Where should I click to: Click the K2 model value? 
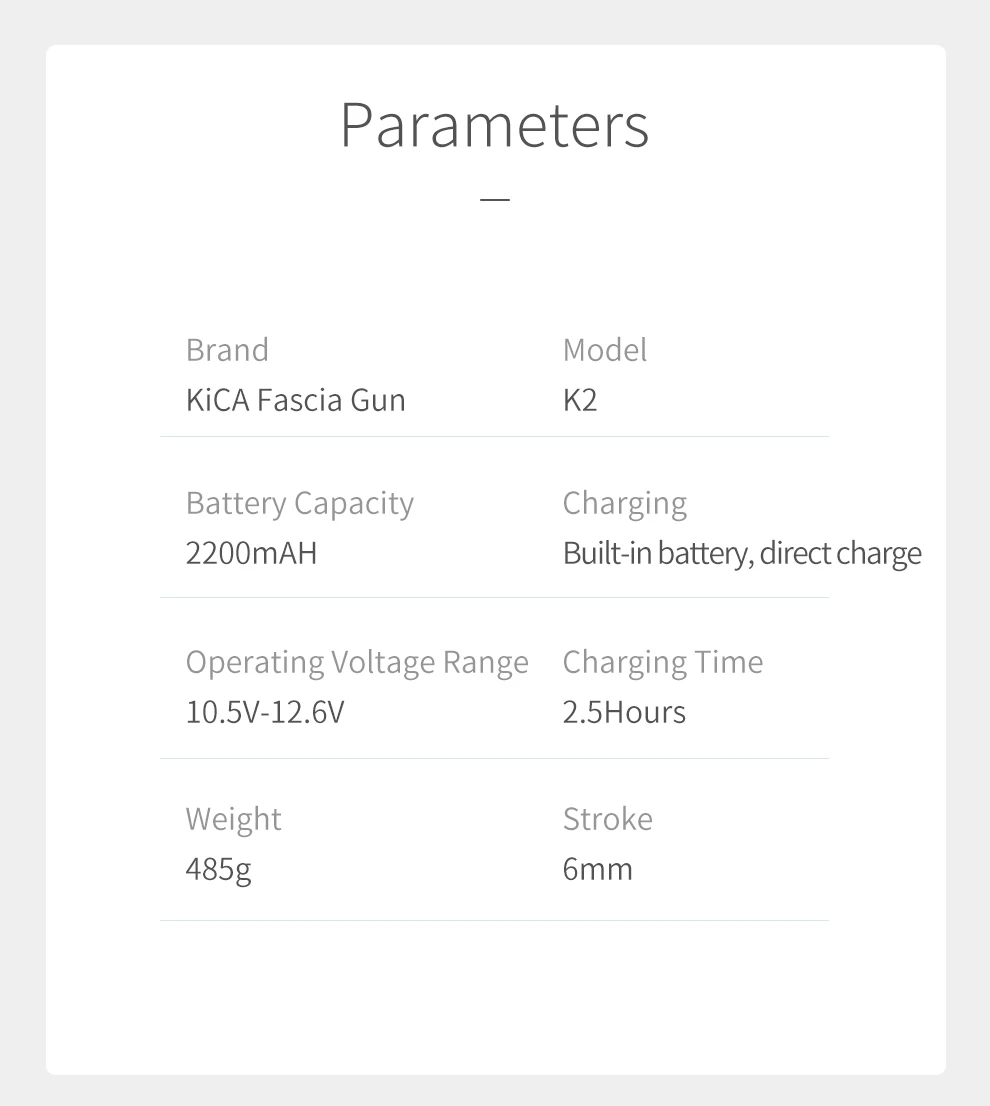pyautogui.click(x=580, y=400)
